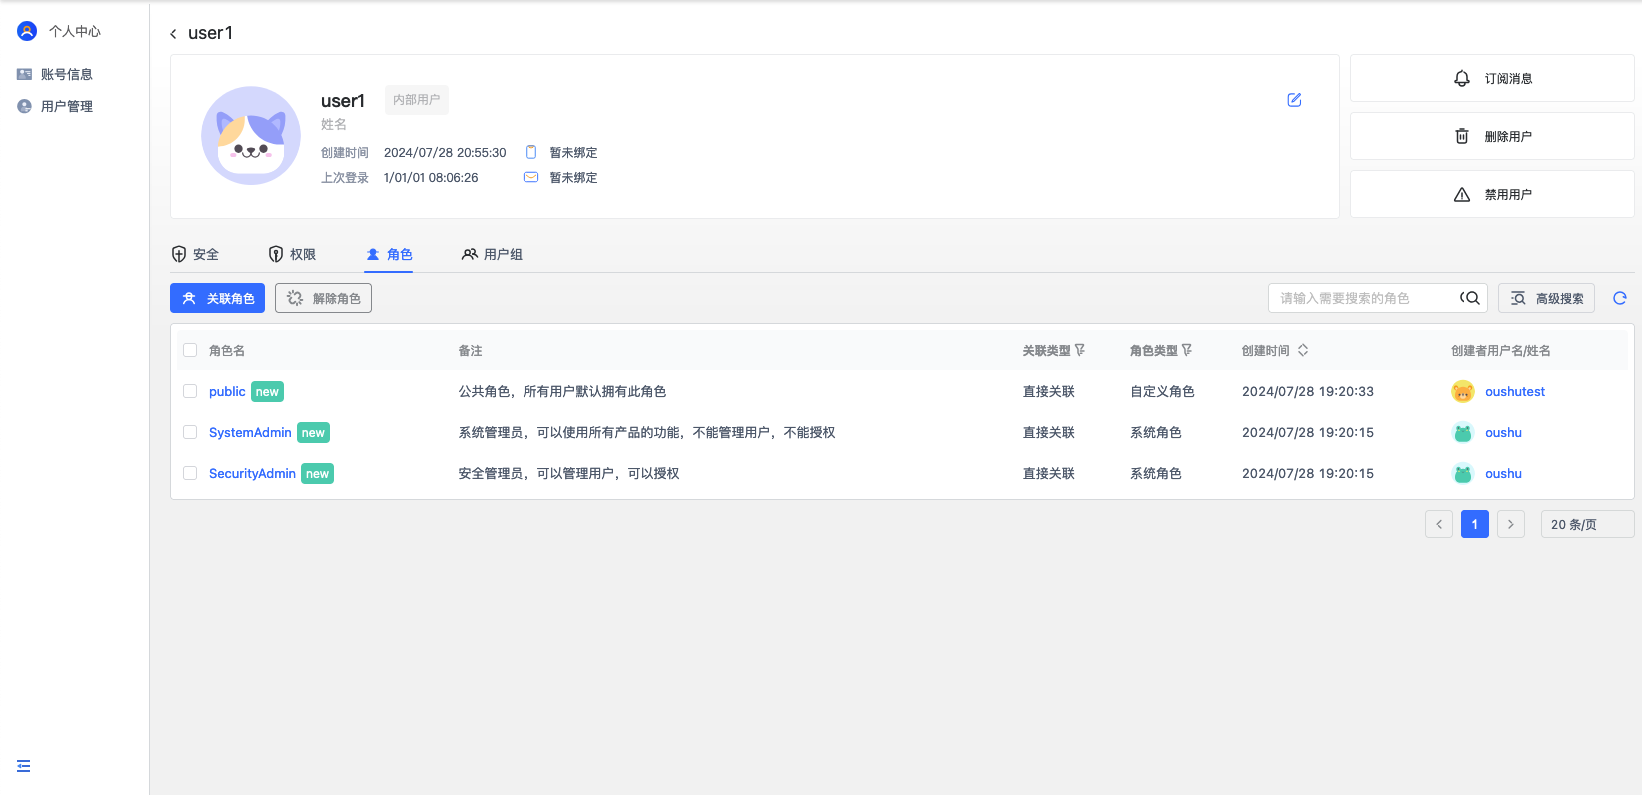Image resolution: width=1642 pixels, height=795 pixels.
Task: Switch to the 用户组 tab
Action: (x=492, y=254)
